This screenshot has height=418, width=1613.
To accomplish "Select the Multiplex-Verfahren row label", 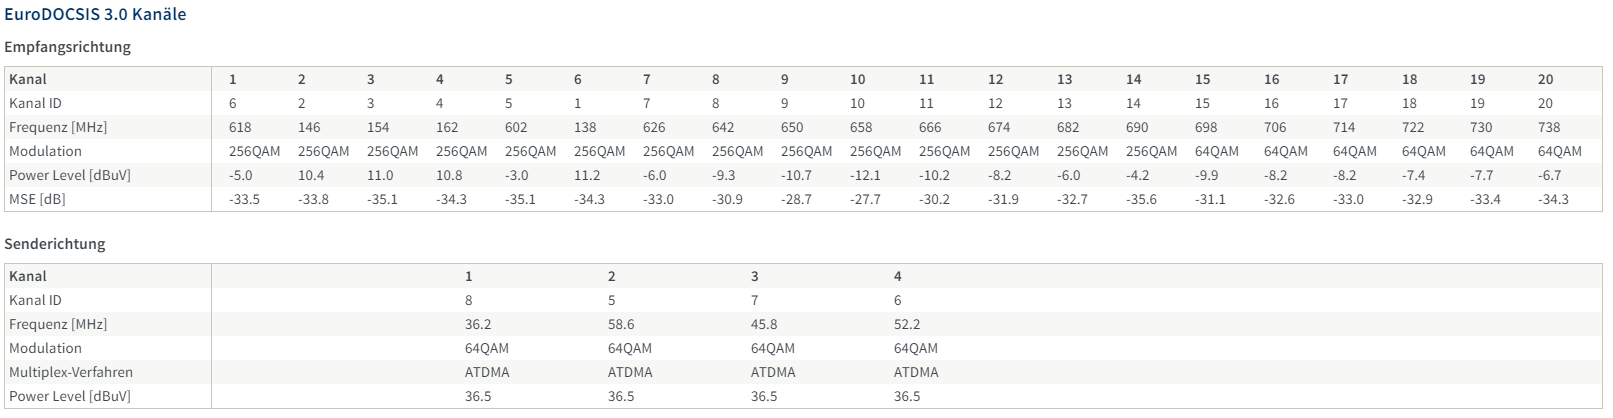I will click(x=71, y=372).
